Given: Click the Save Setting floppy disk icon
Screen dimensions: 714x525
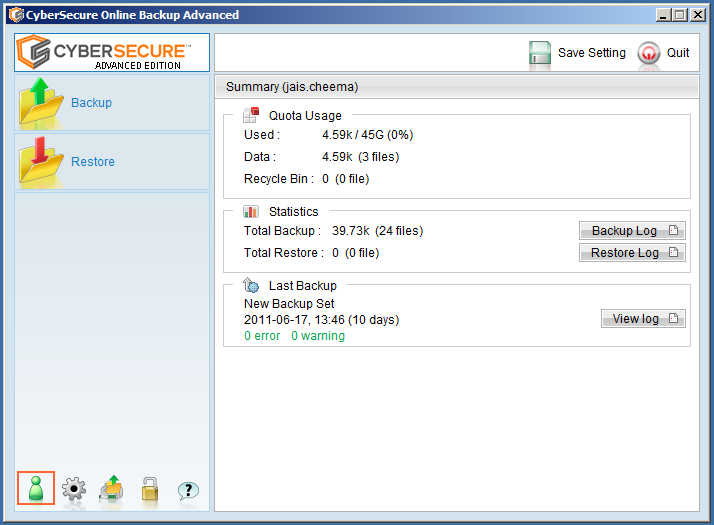Looking at the screenshot, I should [540, 53].
